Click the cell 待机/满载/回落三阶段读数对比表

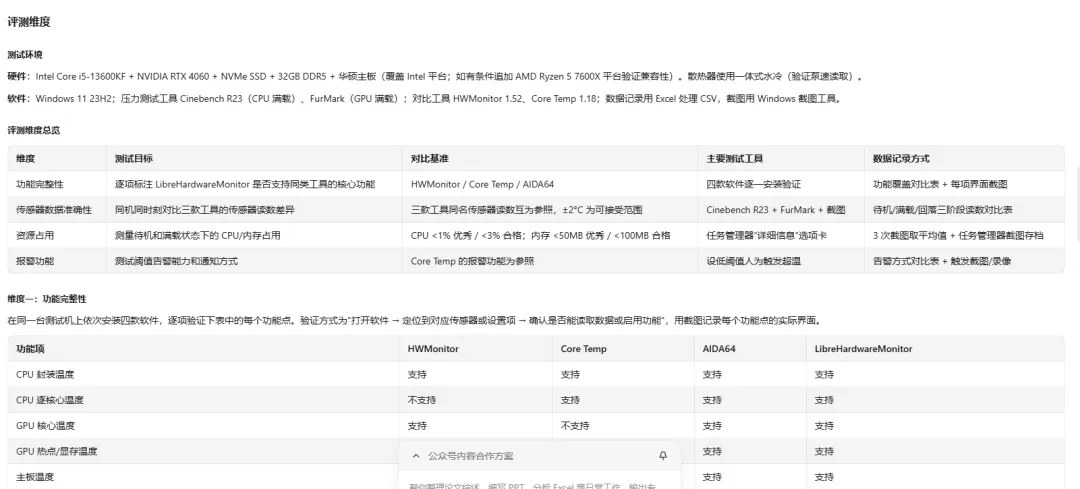coord(942,209)
